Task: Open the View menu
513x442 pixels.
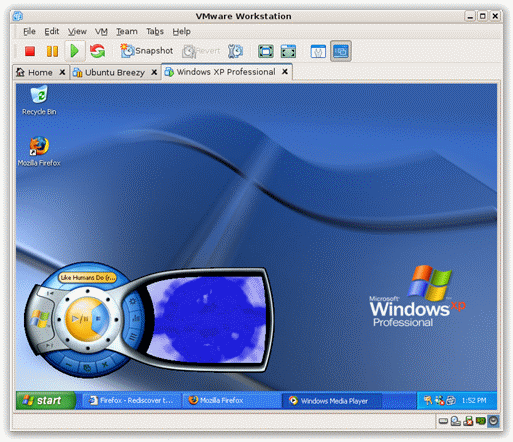Action: [x=77, y=31]
